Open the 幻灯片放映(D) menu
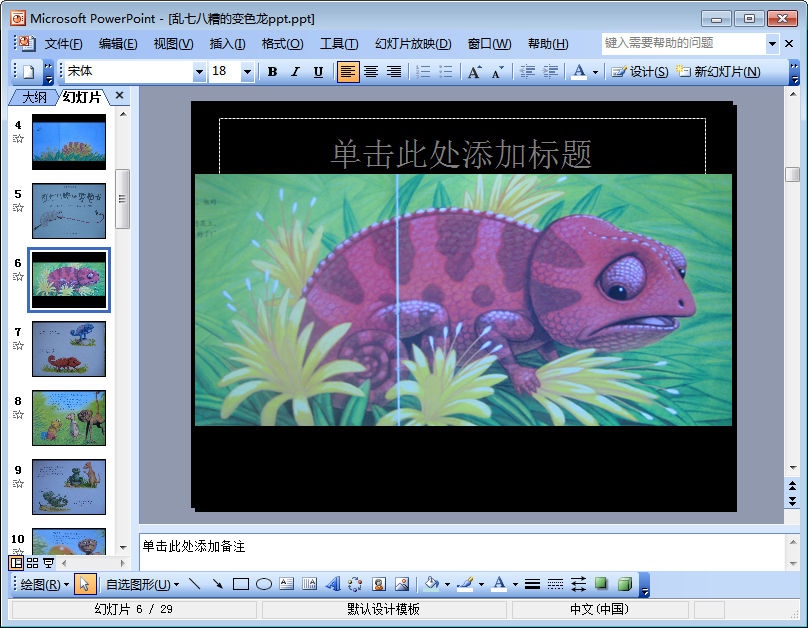The image size is (808, 628). click(413, 44)
